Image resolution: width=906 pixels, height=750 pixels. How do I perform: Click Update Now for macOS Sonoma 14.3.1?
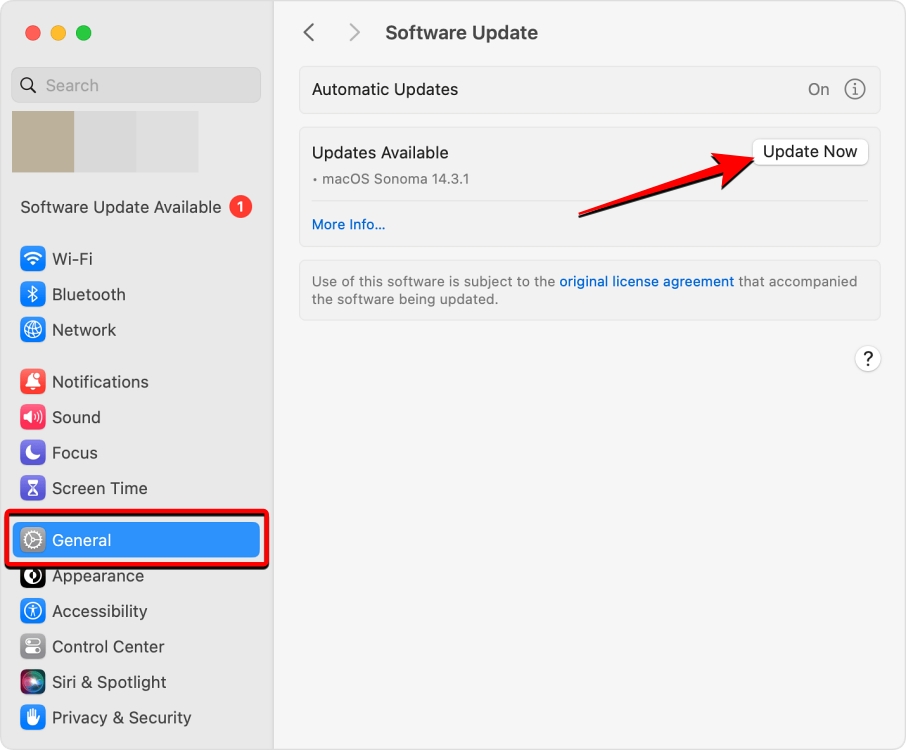pos(809,151)
